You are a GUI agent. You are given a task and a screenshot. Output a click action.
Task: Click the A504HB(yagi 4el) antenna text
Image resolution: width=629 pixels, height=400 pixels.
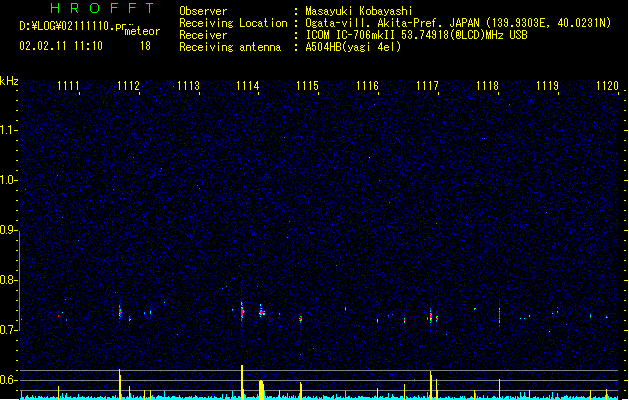point(353,47)
